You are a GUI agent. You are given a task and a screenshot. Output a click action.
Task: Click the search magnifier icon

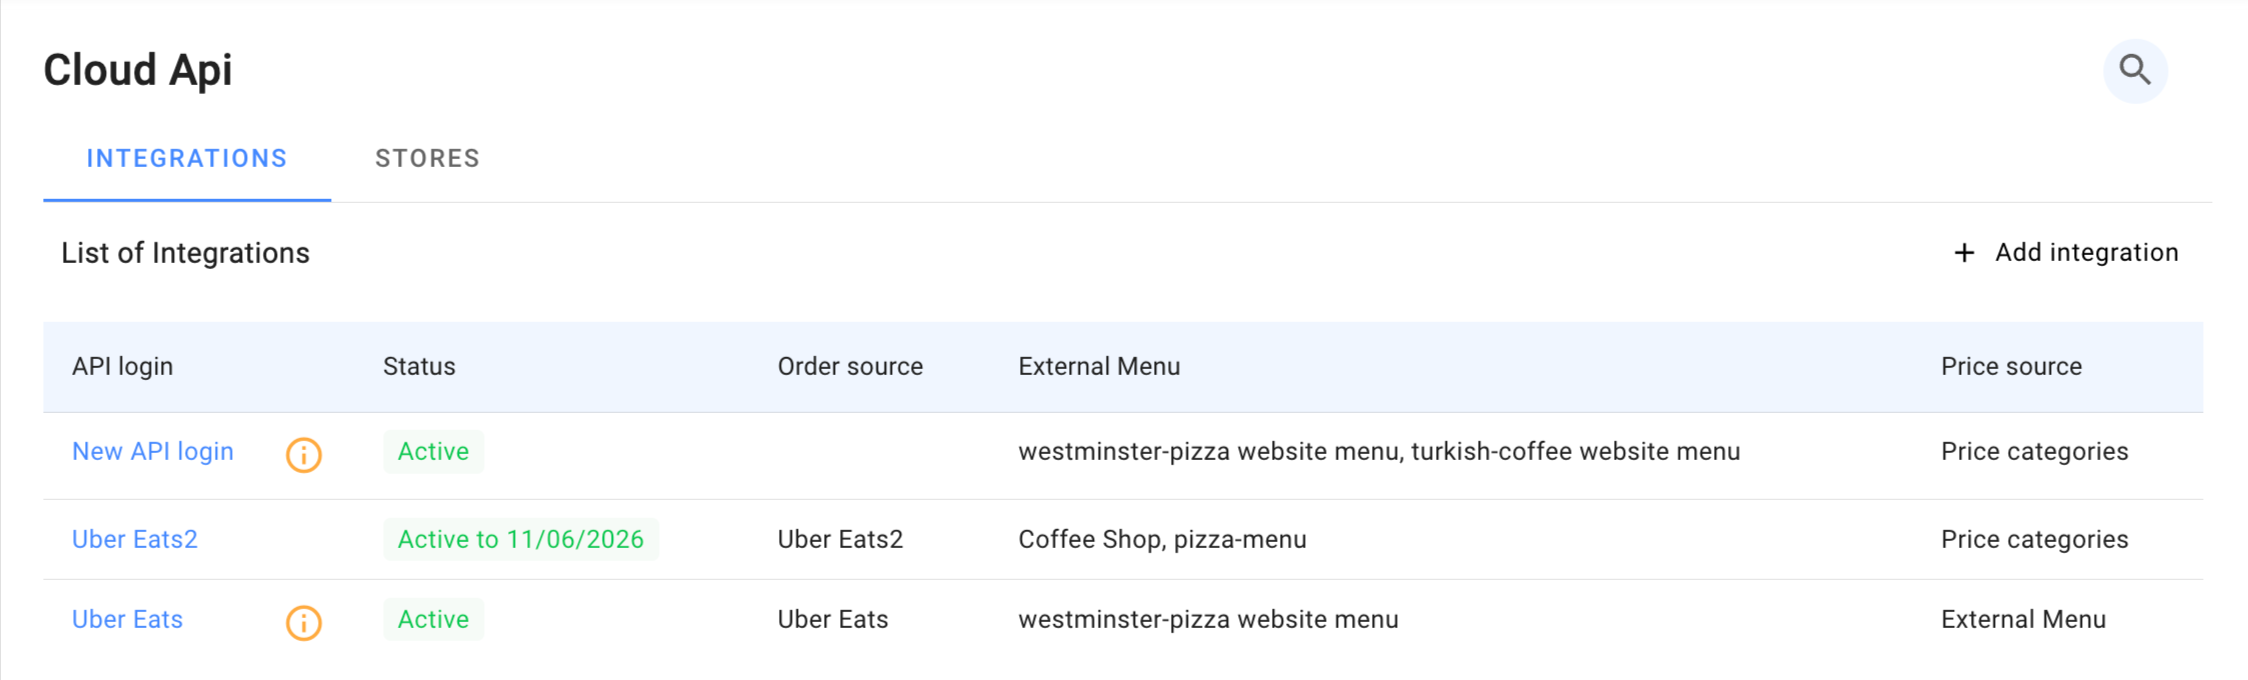pos(2135,70)
